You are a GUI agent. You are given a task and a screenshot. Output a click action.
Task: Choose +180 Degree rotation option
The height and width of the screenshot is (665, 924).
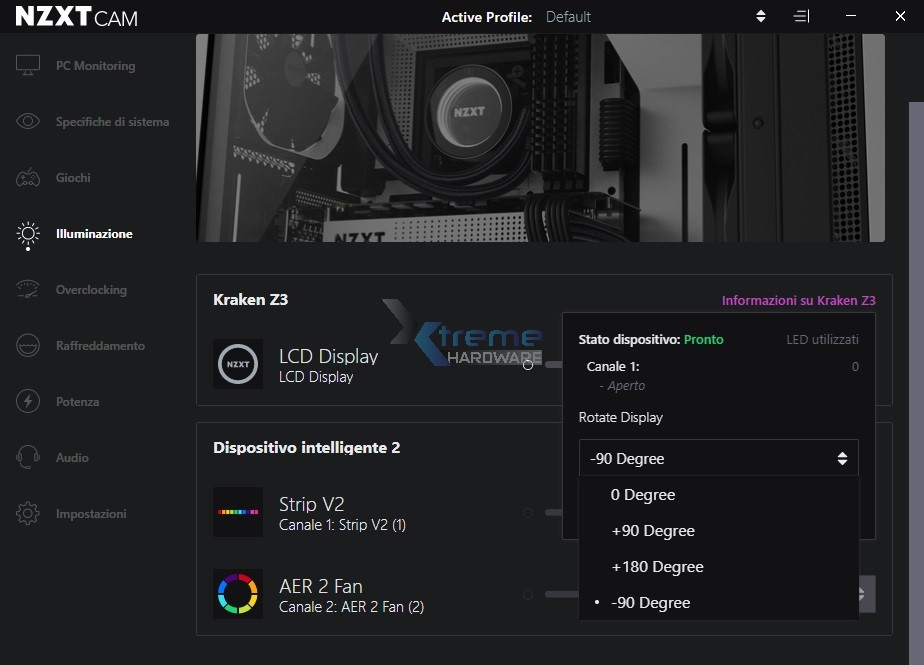pos(719,567)
